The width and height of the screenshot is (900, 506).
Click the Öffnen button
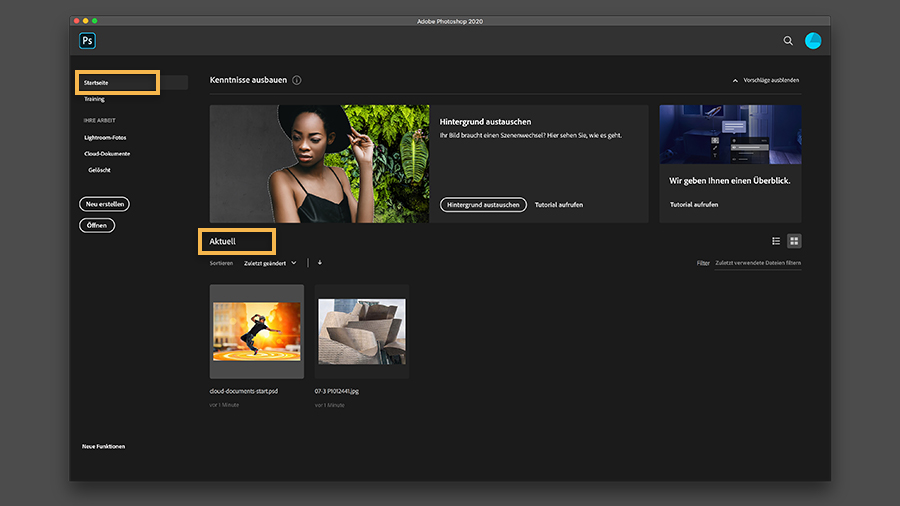point(97,225)
